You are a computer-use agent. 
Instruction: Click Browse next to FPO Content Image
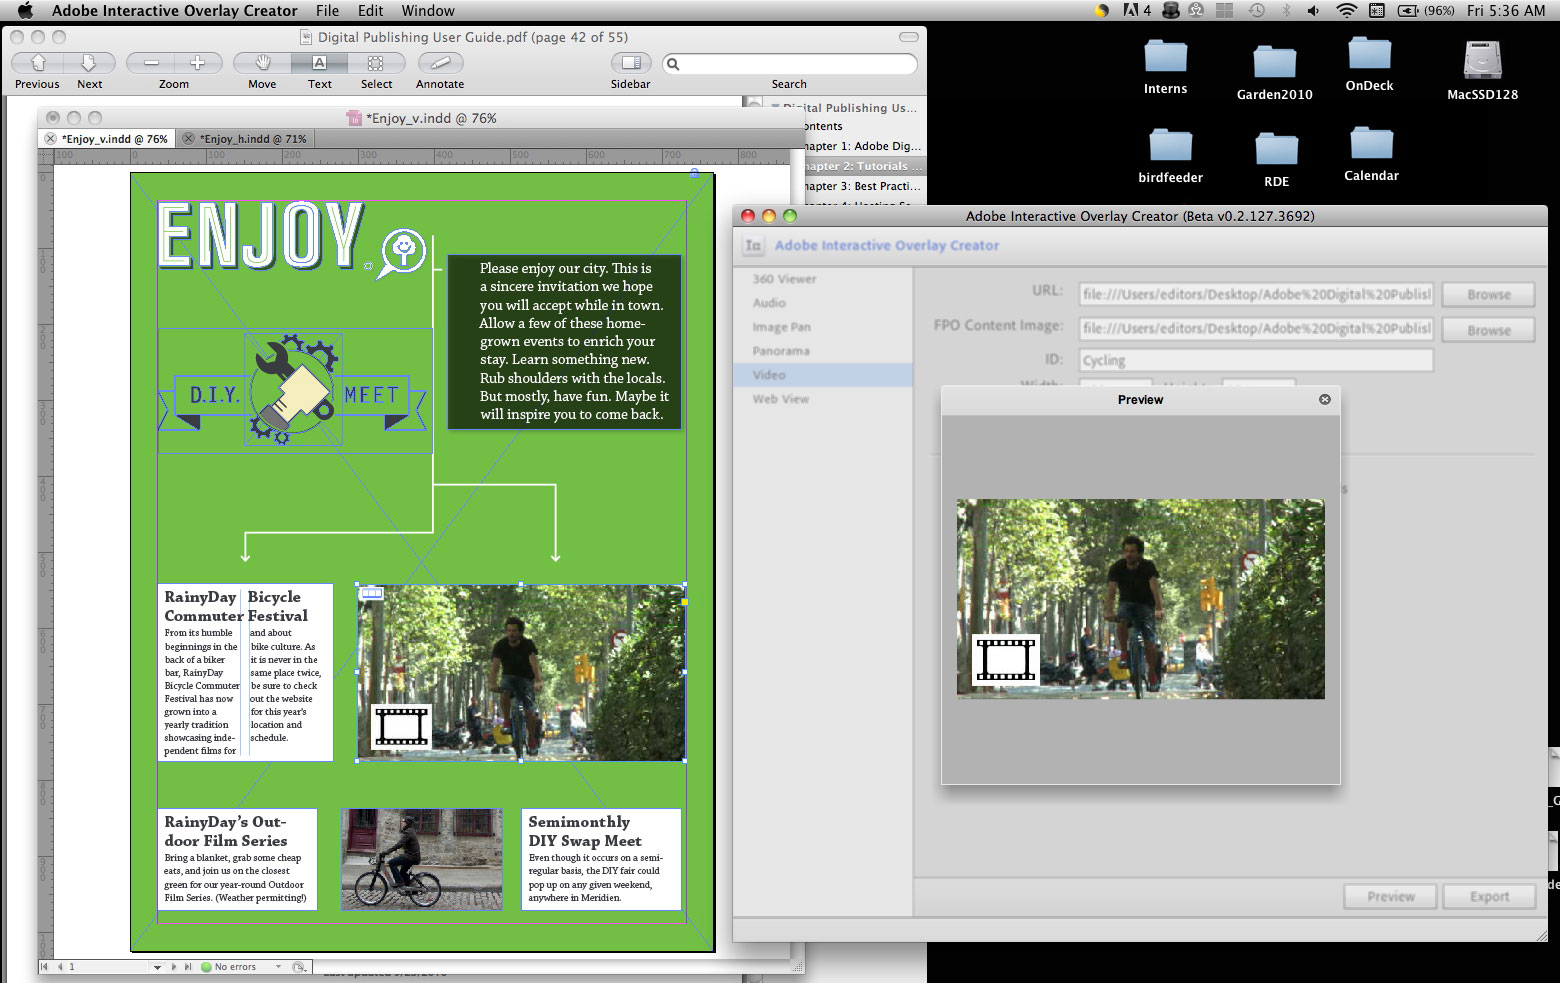(x=1488, y=330)
